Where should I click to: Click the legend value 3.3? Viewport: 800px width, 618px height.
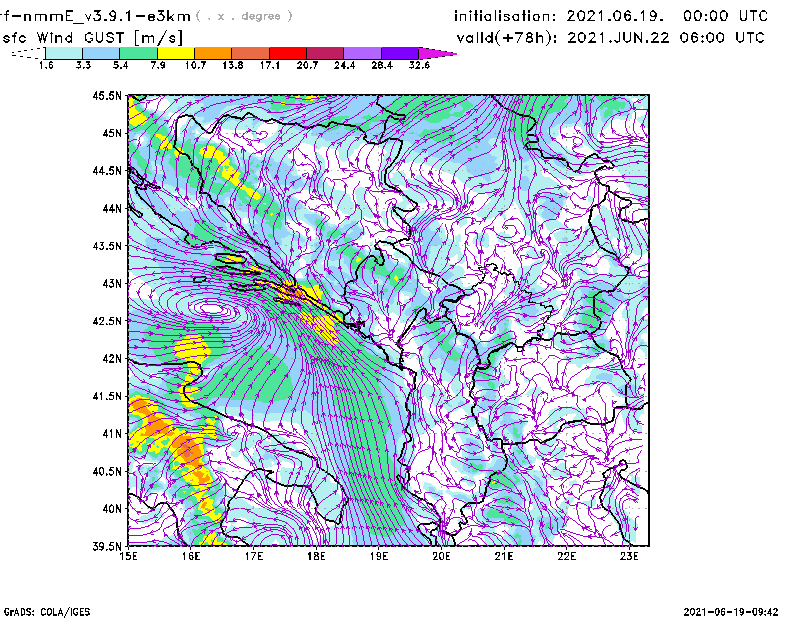tap(83, 65)
